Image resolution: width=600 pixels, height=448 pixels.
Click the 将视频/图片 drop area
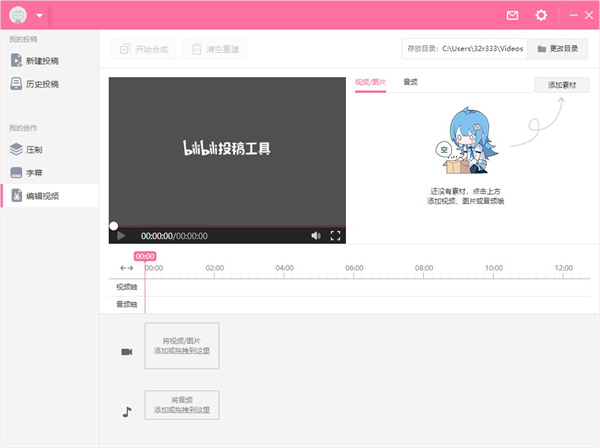(182, 346)
